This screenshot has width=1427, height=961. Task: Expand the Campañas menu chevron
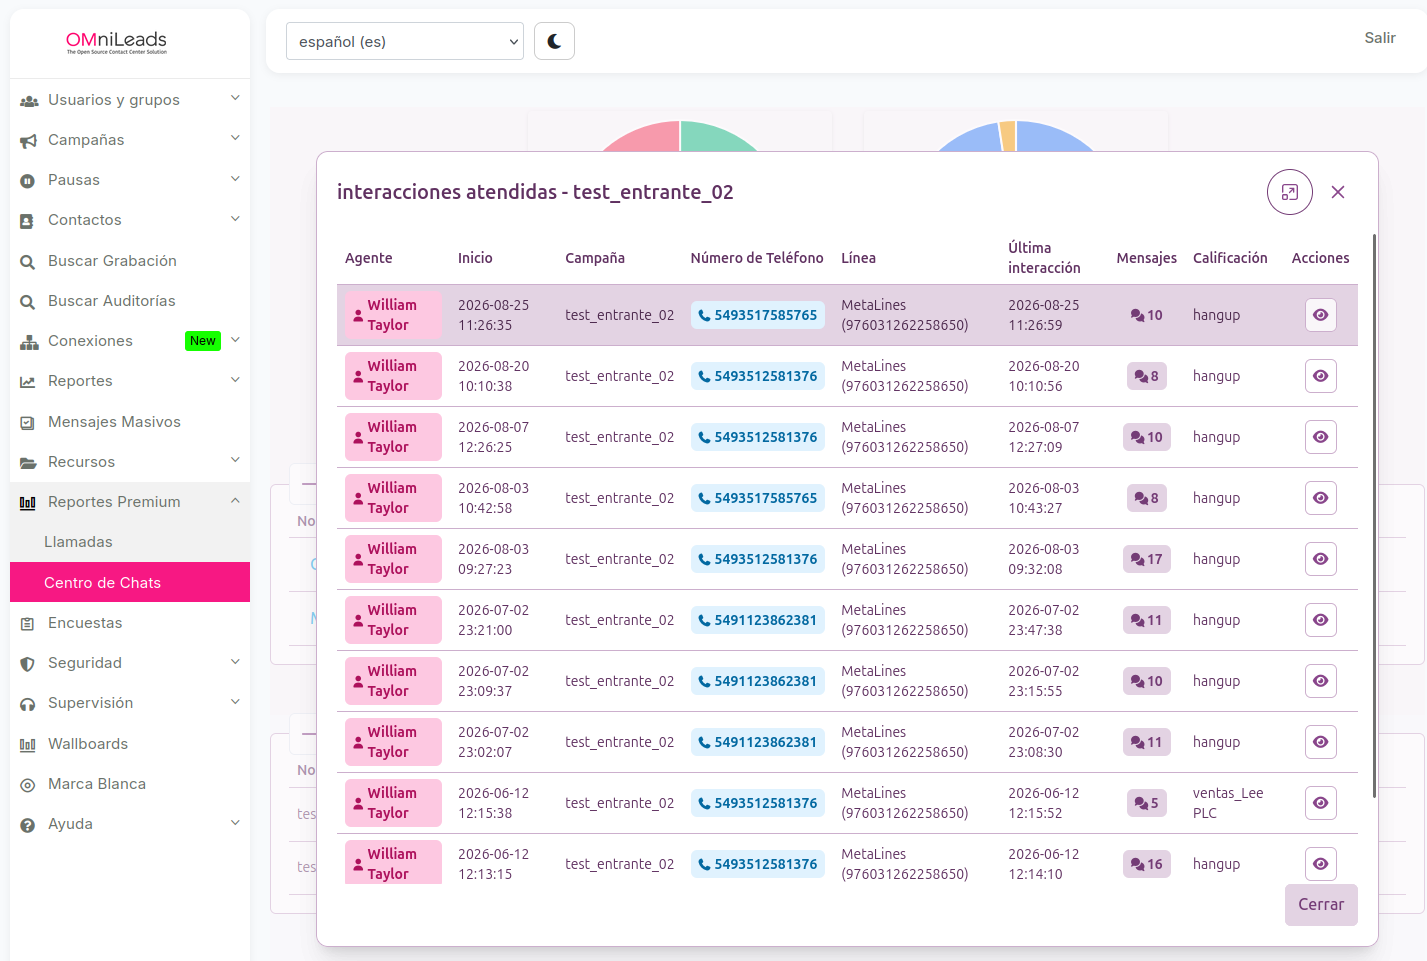click(x=235, y=138)
